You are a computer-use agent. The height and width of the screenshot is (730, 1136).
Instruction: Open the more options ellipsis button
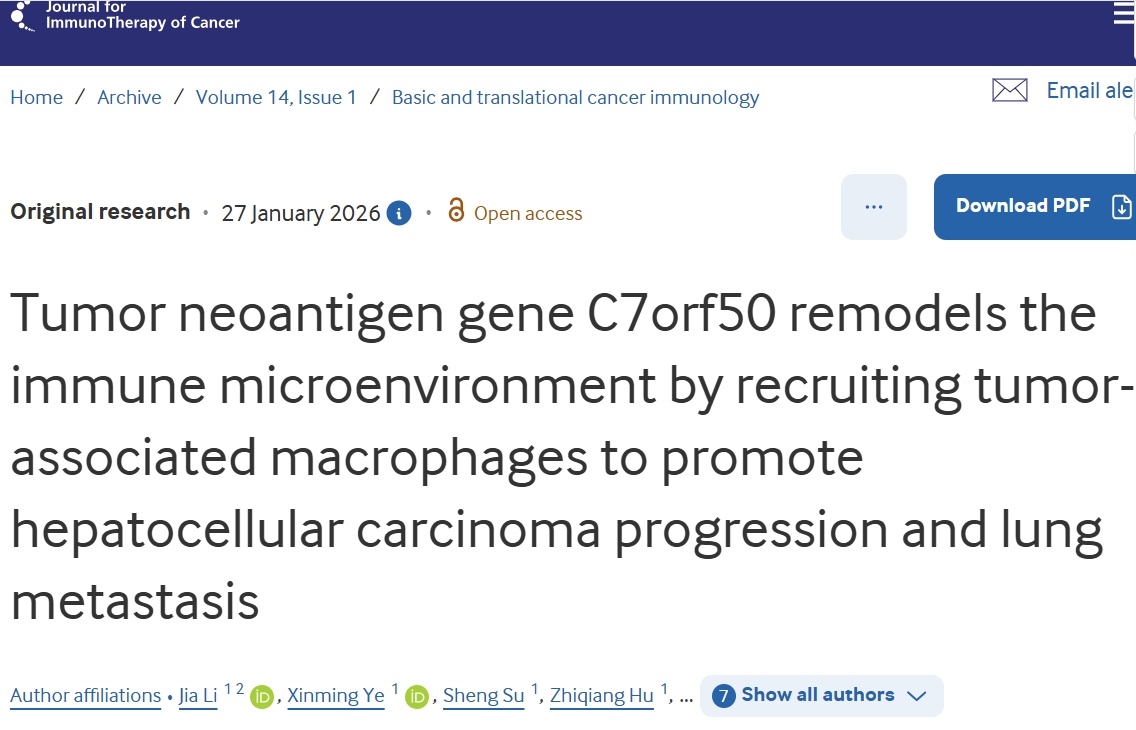(x=873, y=207)
